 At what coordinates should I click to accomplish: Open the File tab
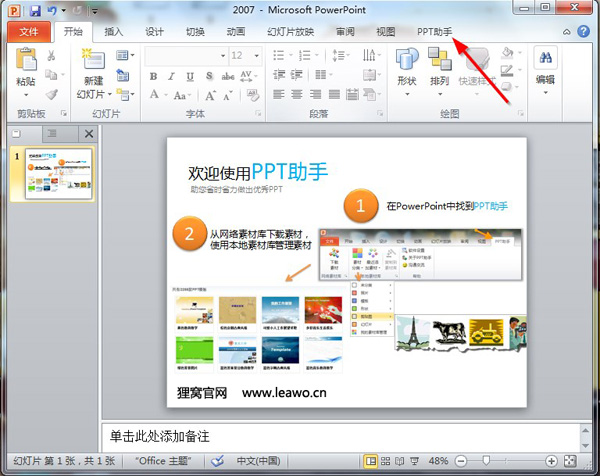point(29,31)
